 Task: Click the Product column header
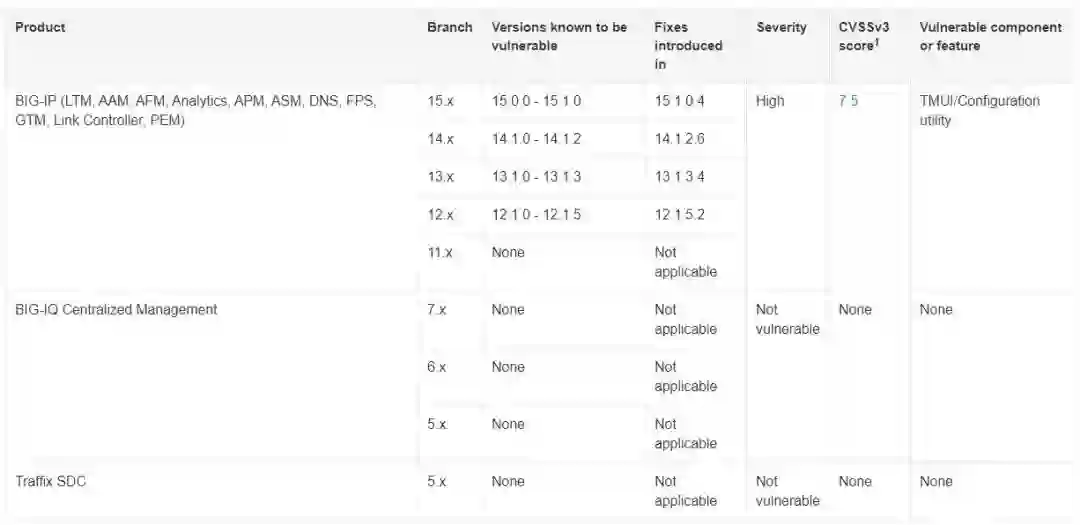40,27
